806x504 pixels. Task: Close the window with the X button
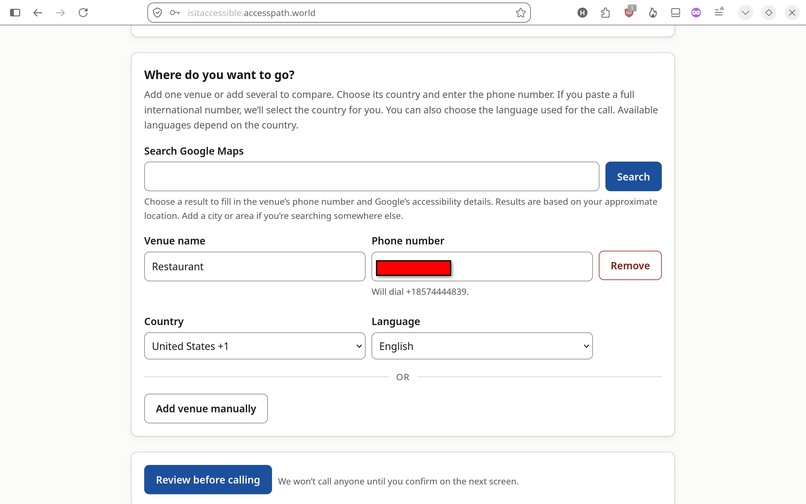point(792,13)
